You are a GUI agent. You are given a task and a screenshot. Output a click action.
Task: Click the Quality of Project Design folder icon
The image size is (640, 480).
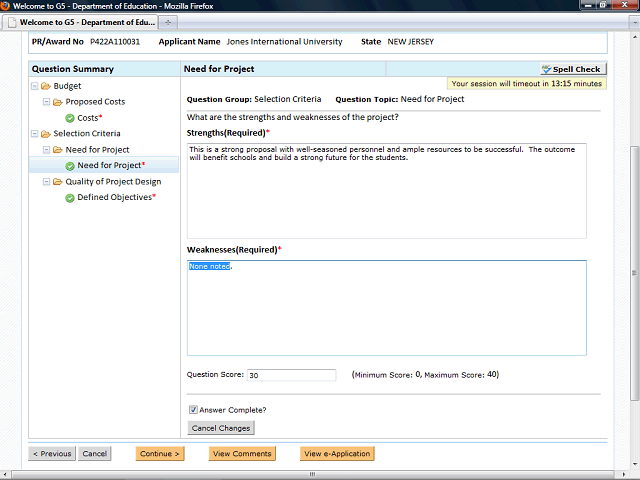tap(58, 181)
